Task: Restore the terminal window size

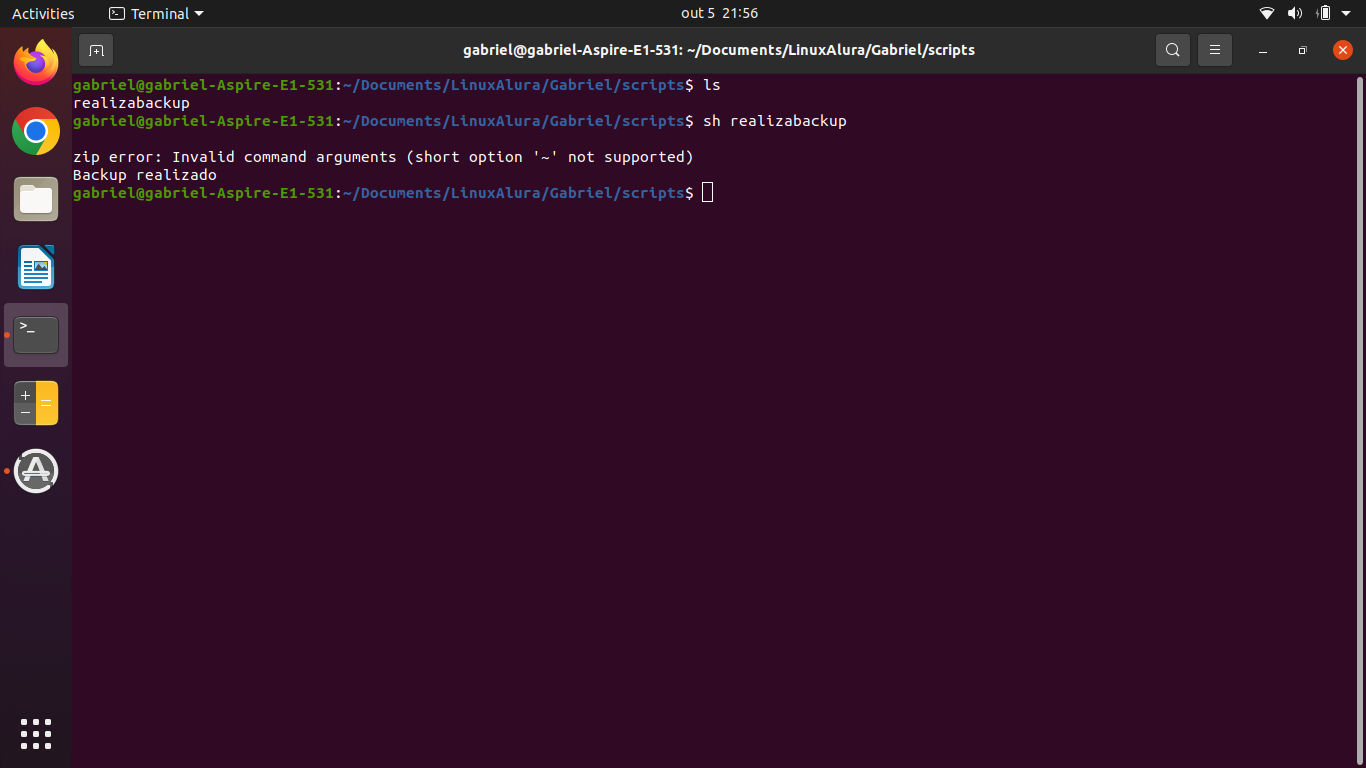Action: click(x=1302, y=50)
